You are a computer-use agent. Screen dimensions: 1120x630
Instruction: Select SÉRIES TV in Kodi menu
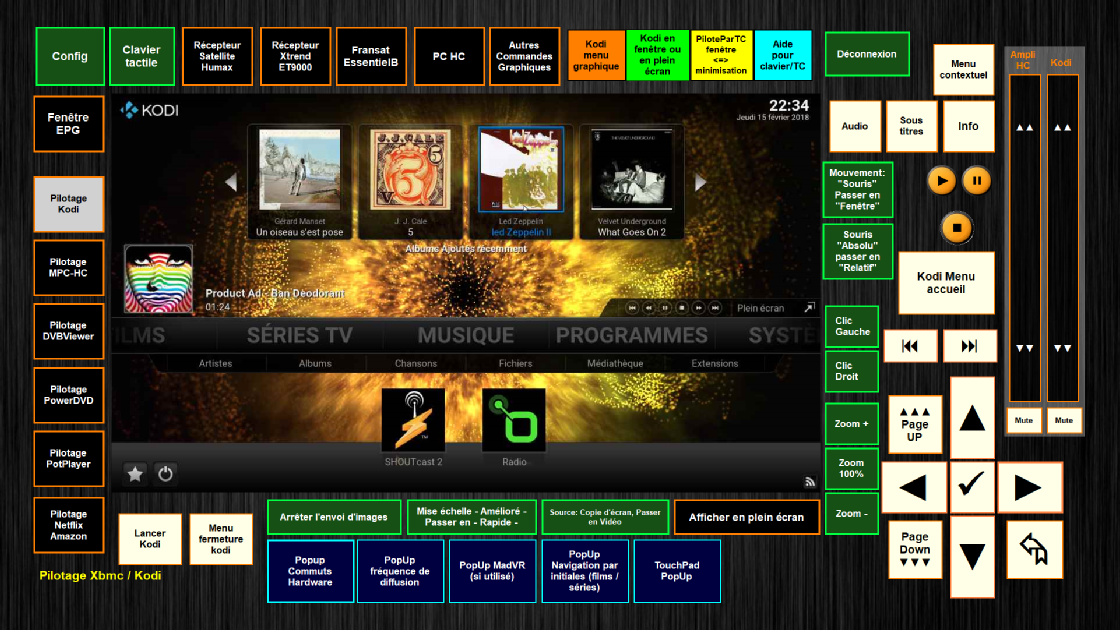click(x=300, y=335)
